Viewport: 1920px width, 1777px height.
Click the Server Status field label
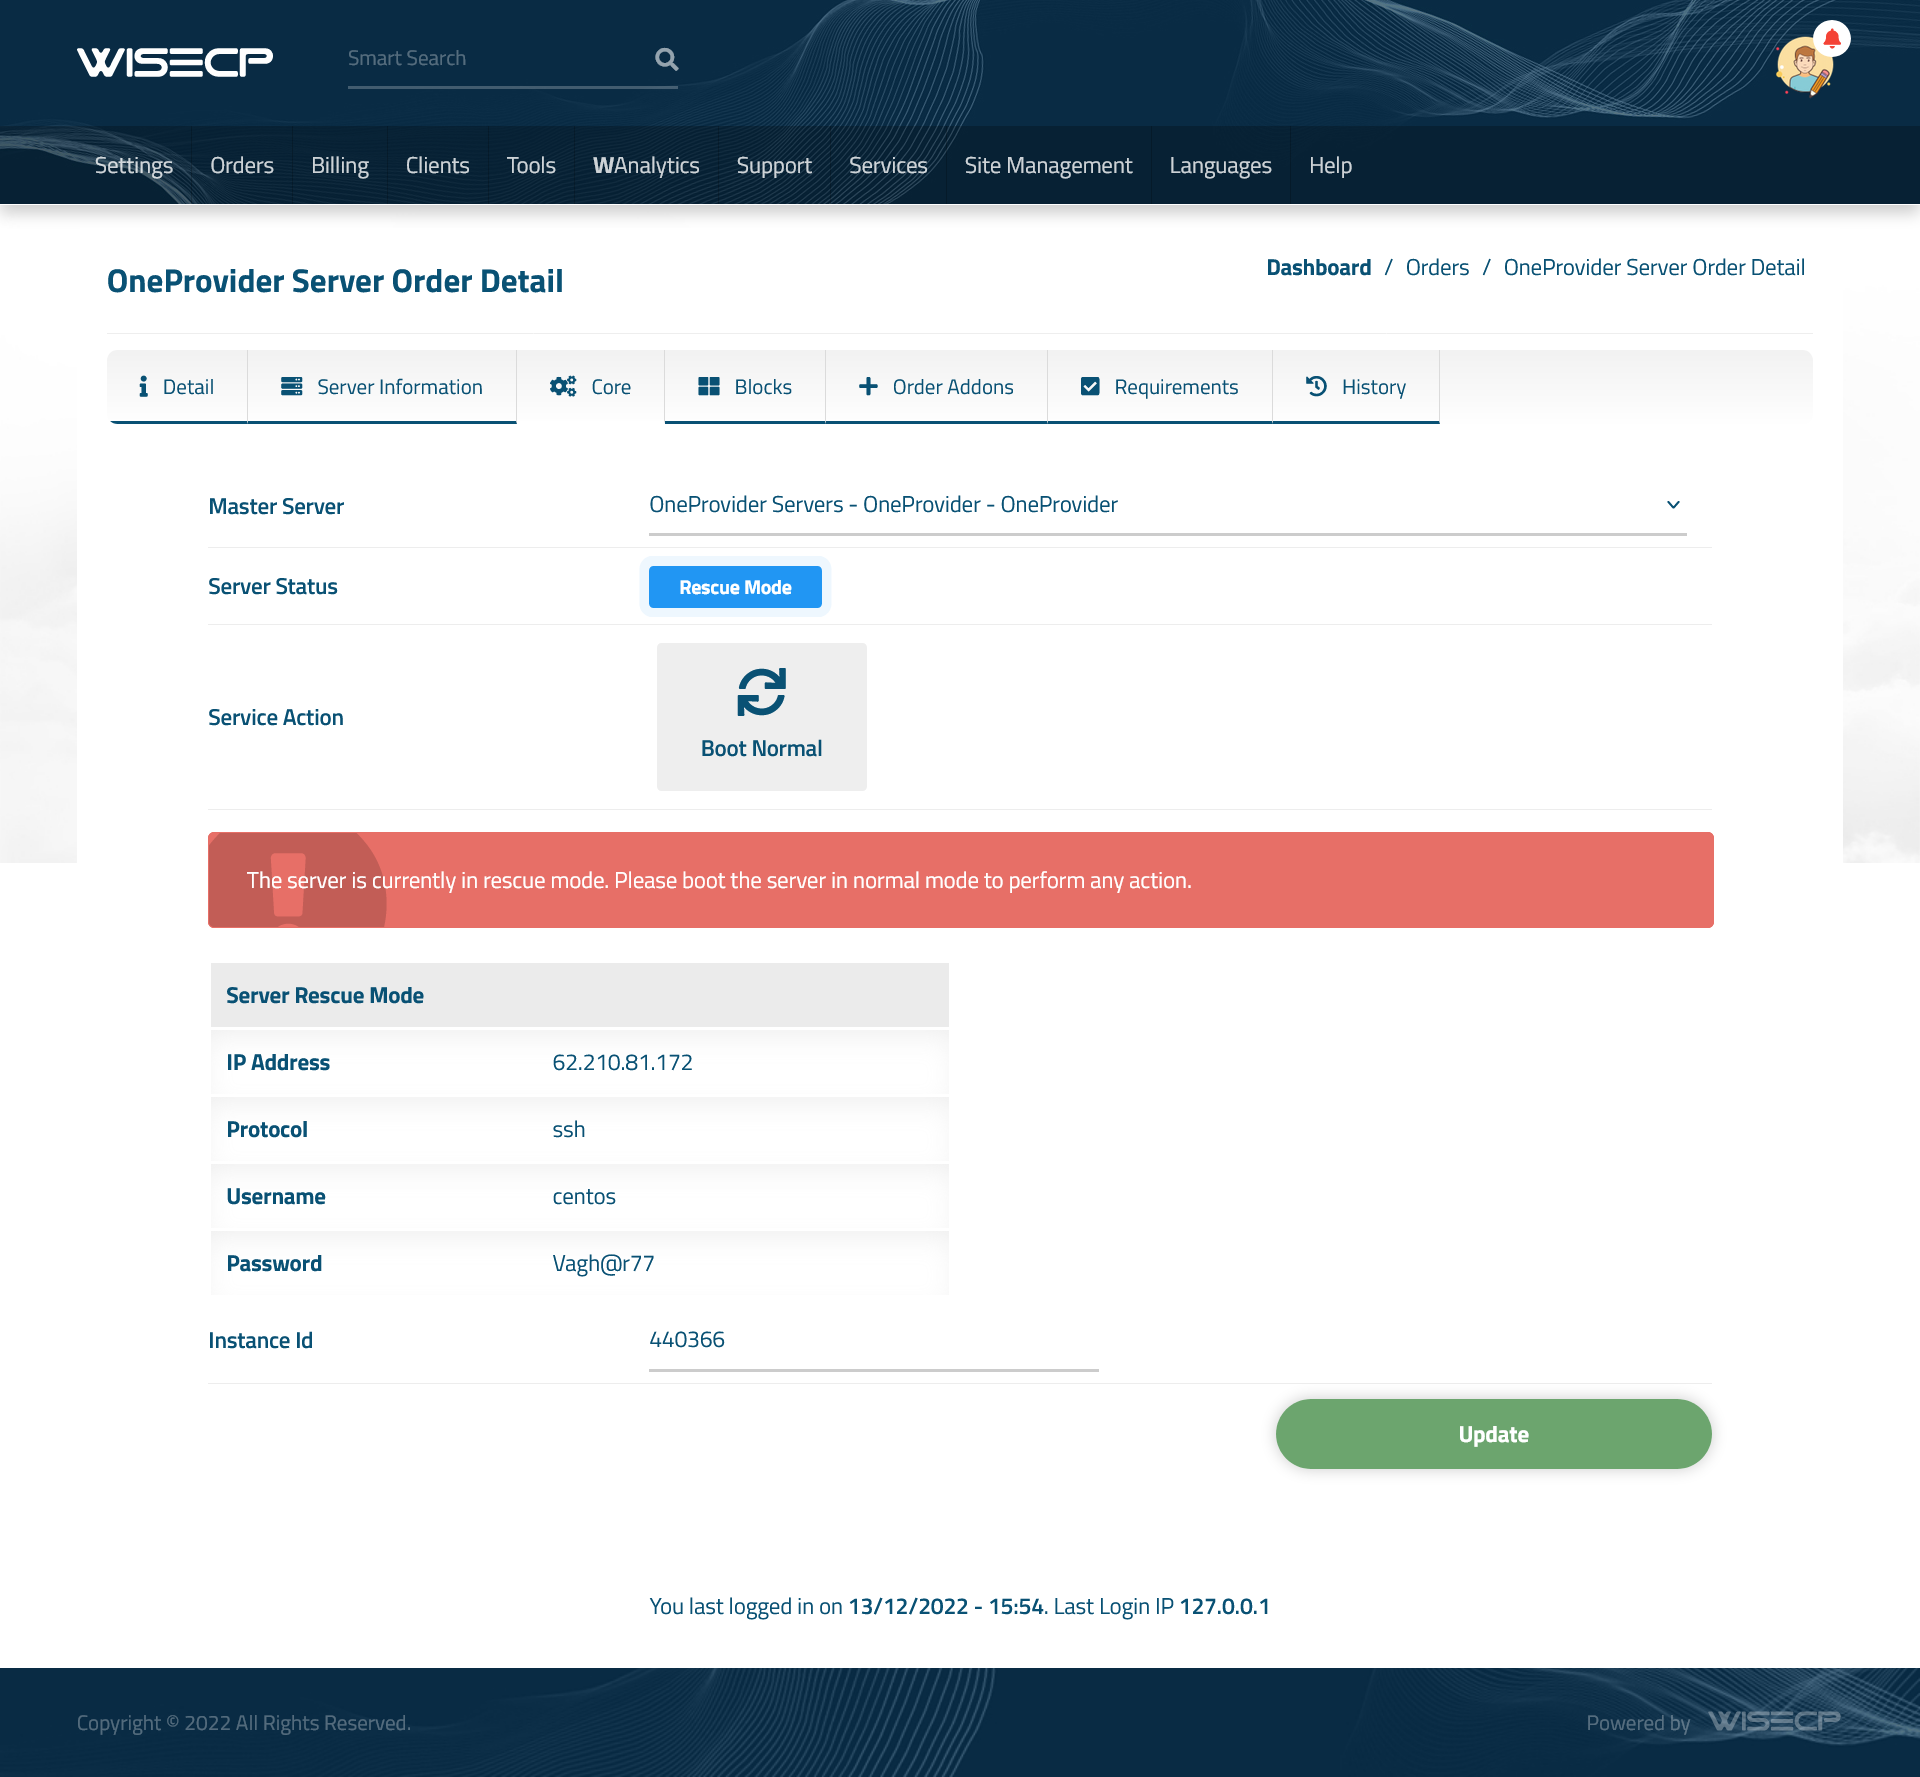tap(273, 587)
